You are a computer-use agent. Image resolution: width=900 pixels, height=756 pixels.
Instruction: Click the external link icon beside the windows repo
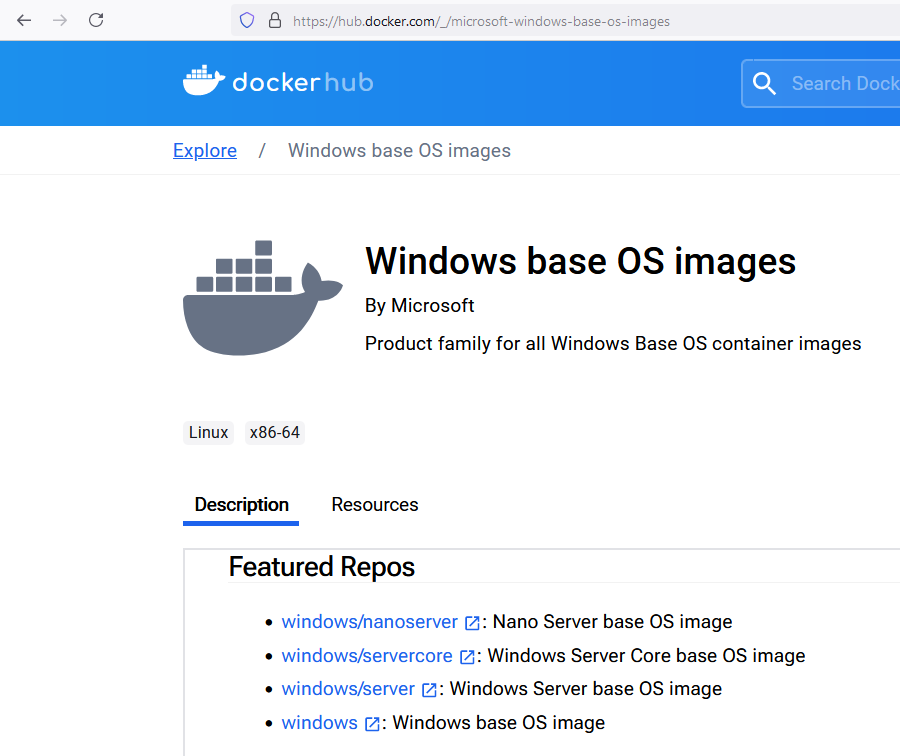(372, 723)
